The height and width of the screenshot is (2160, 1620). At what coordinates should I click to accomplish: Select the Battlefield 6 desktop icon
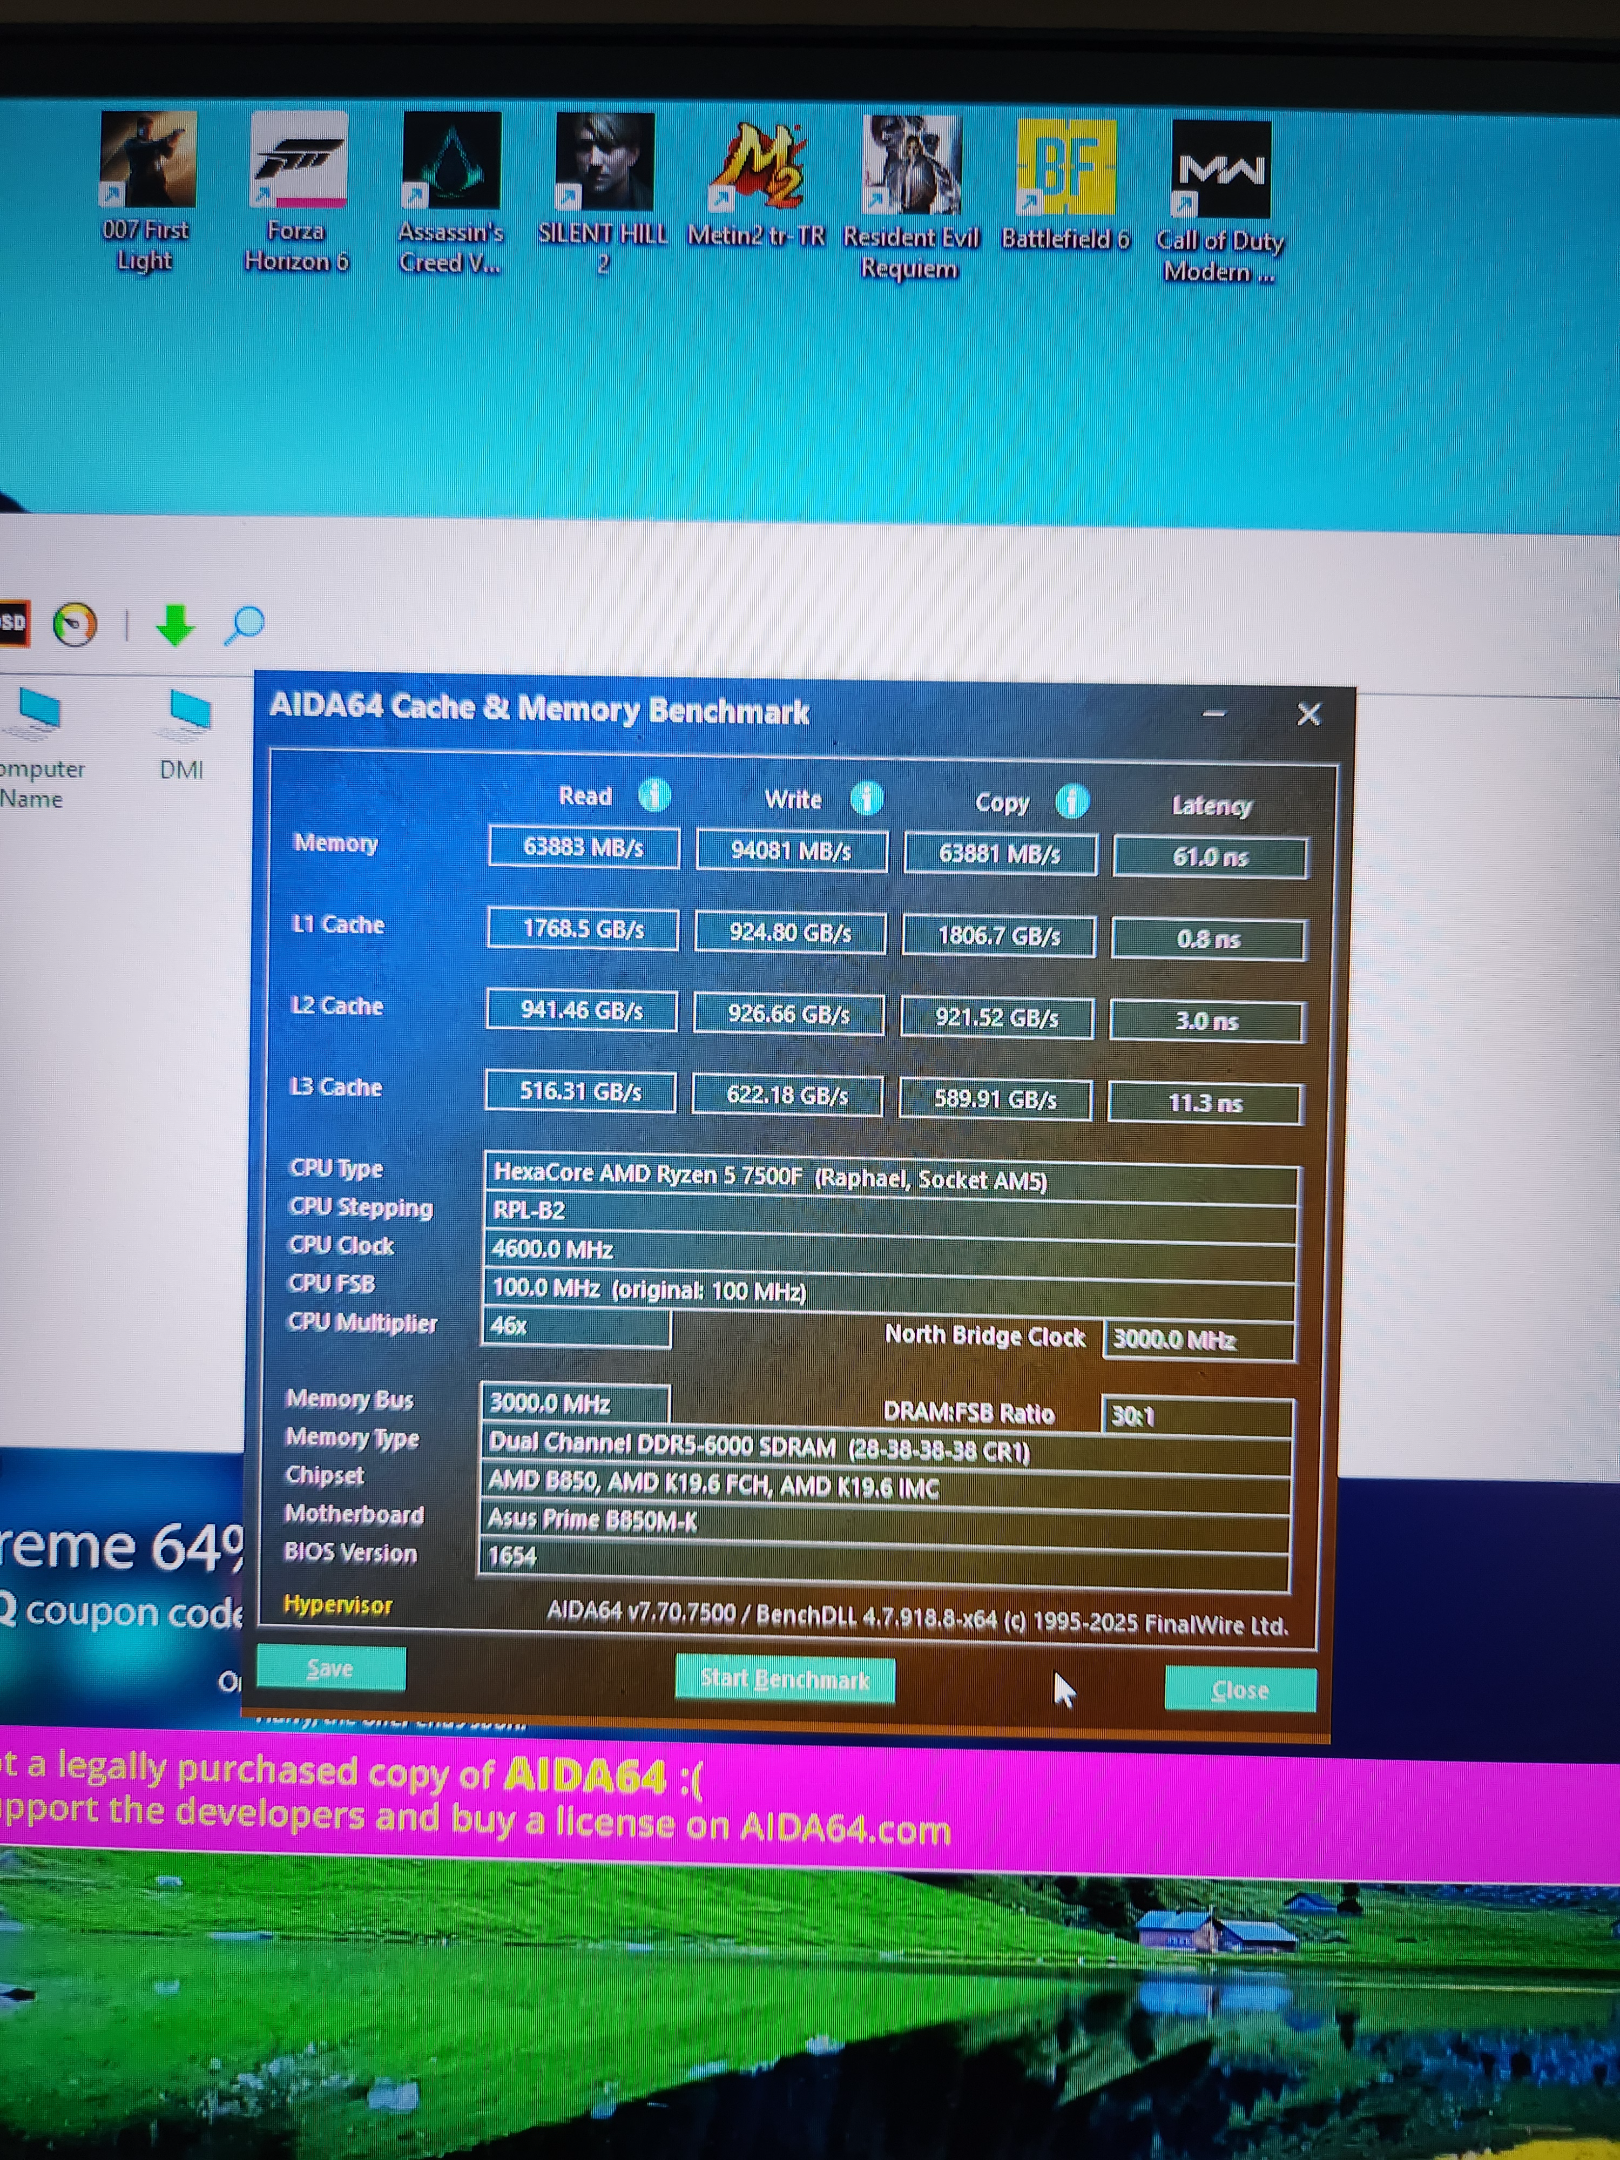point(1066,185)
